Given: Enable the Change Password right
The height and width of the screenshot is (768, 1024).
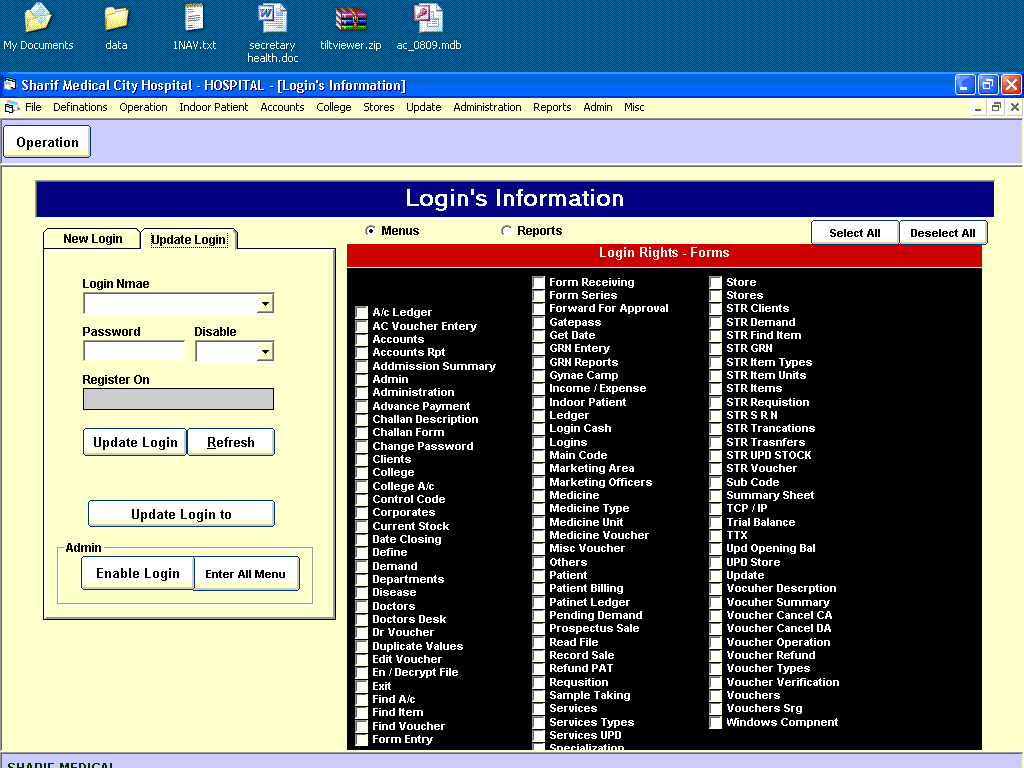Looking at the screenshot, I should pos(361,446).
